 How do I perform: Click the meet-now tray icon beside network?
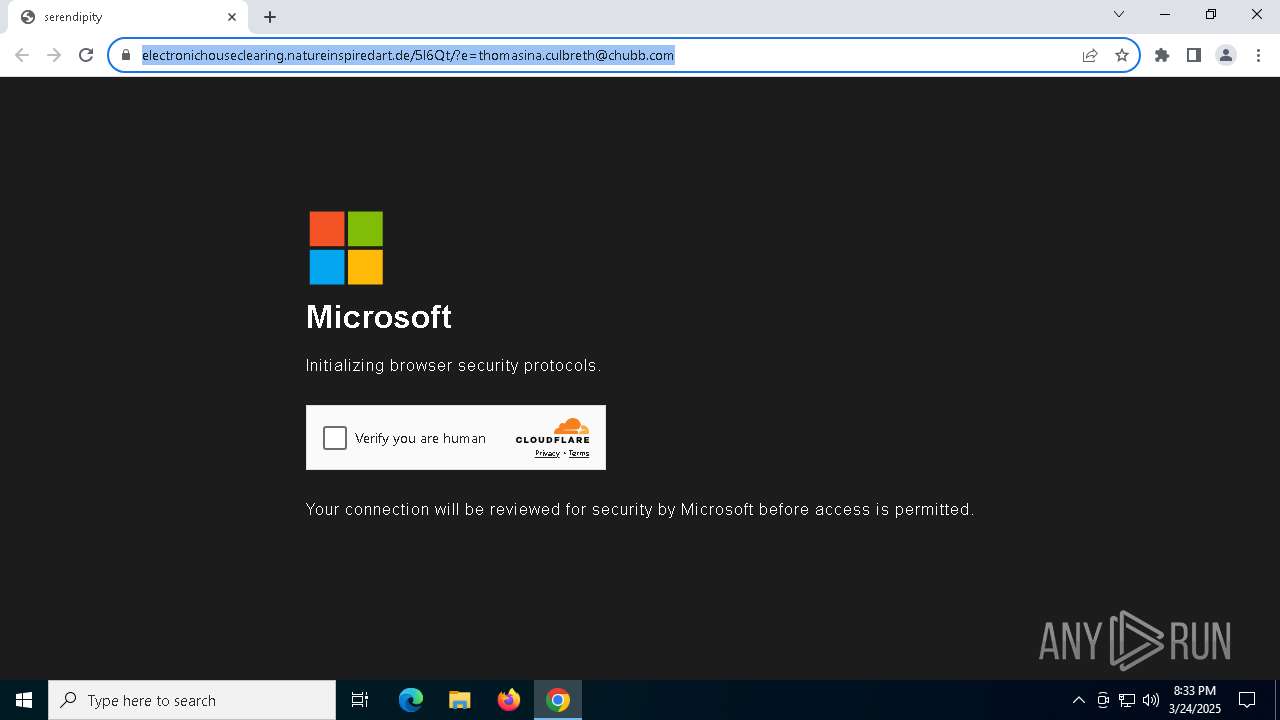[x=1103, y=700]
